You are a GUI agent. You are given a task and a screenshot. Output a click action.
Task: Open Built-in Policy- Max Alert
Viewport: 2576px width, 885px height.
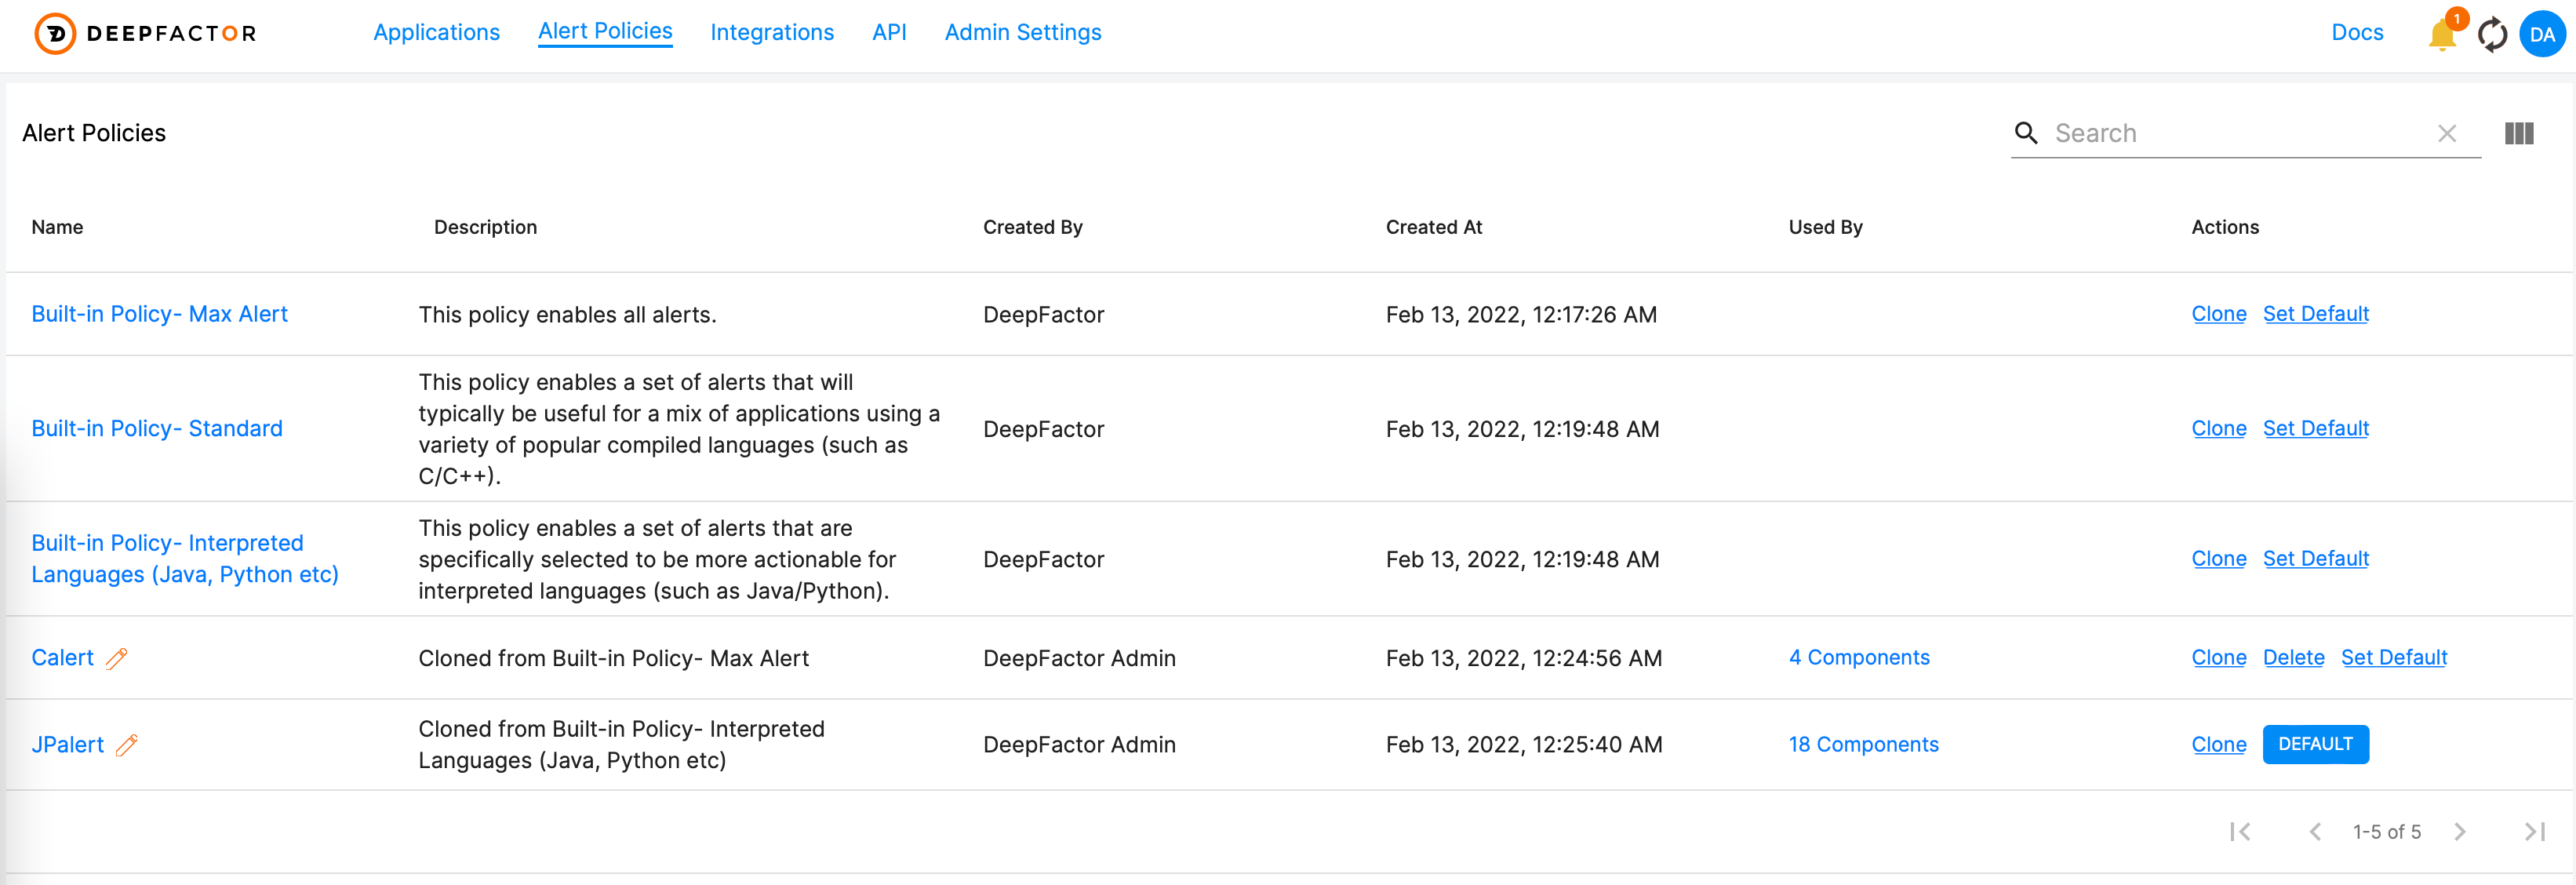click(x=159, y=314)
